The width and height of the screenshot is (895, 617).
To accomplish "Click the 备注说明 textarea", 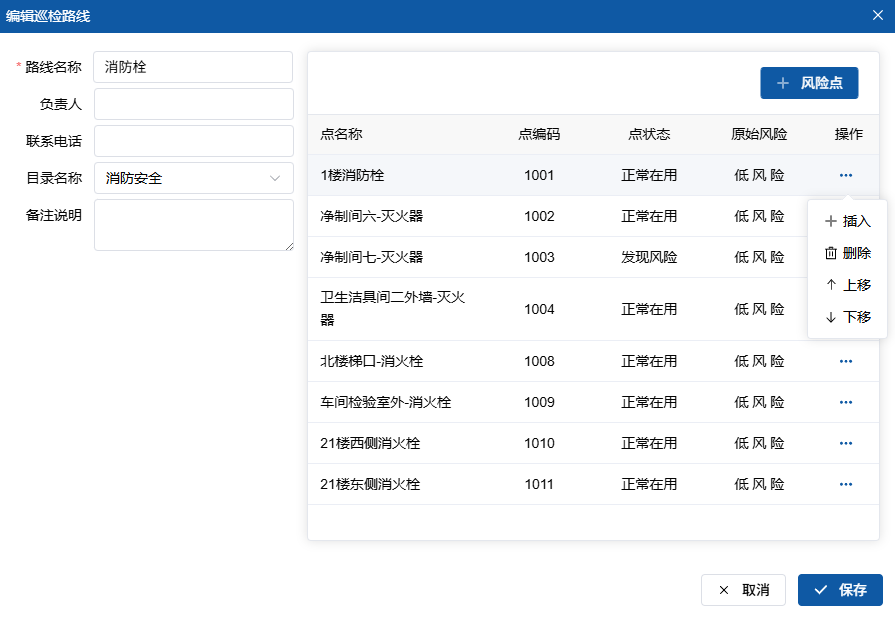I will [193, 225].
